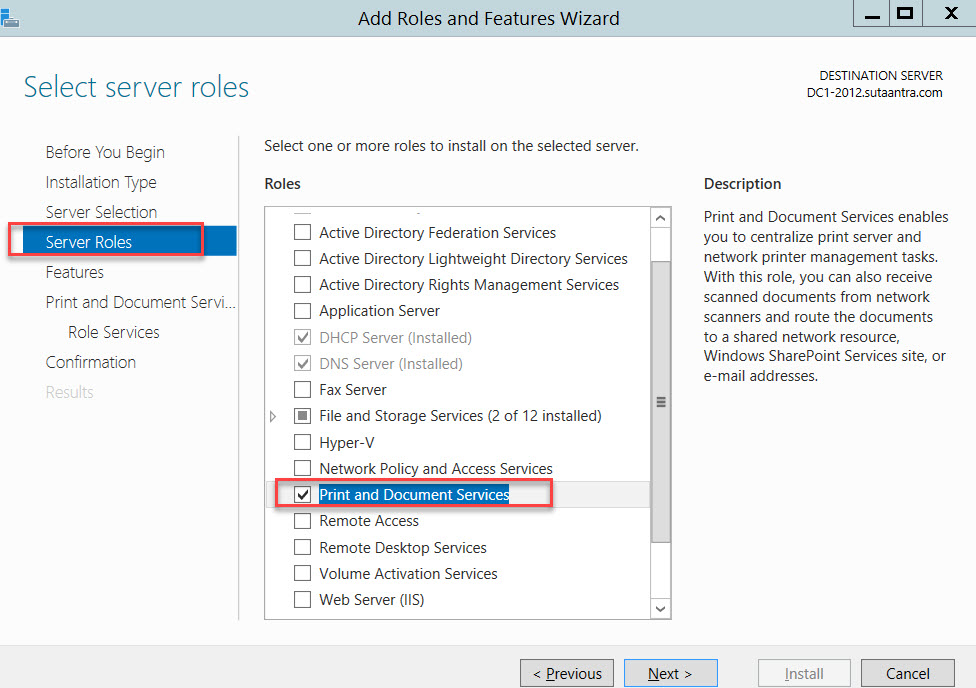
Task: Click the Next button
Action: point(670,672)
